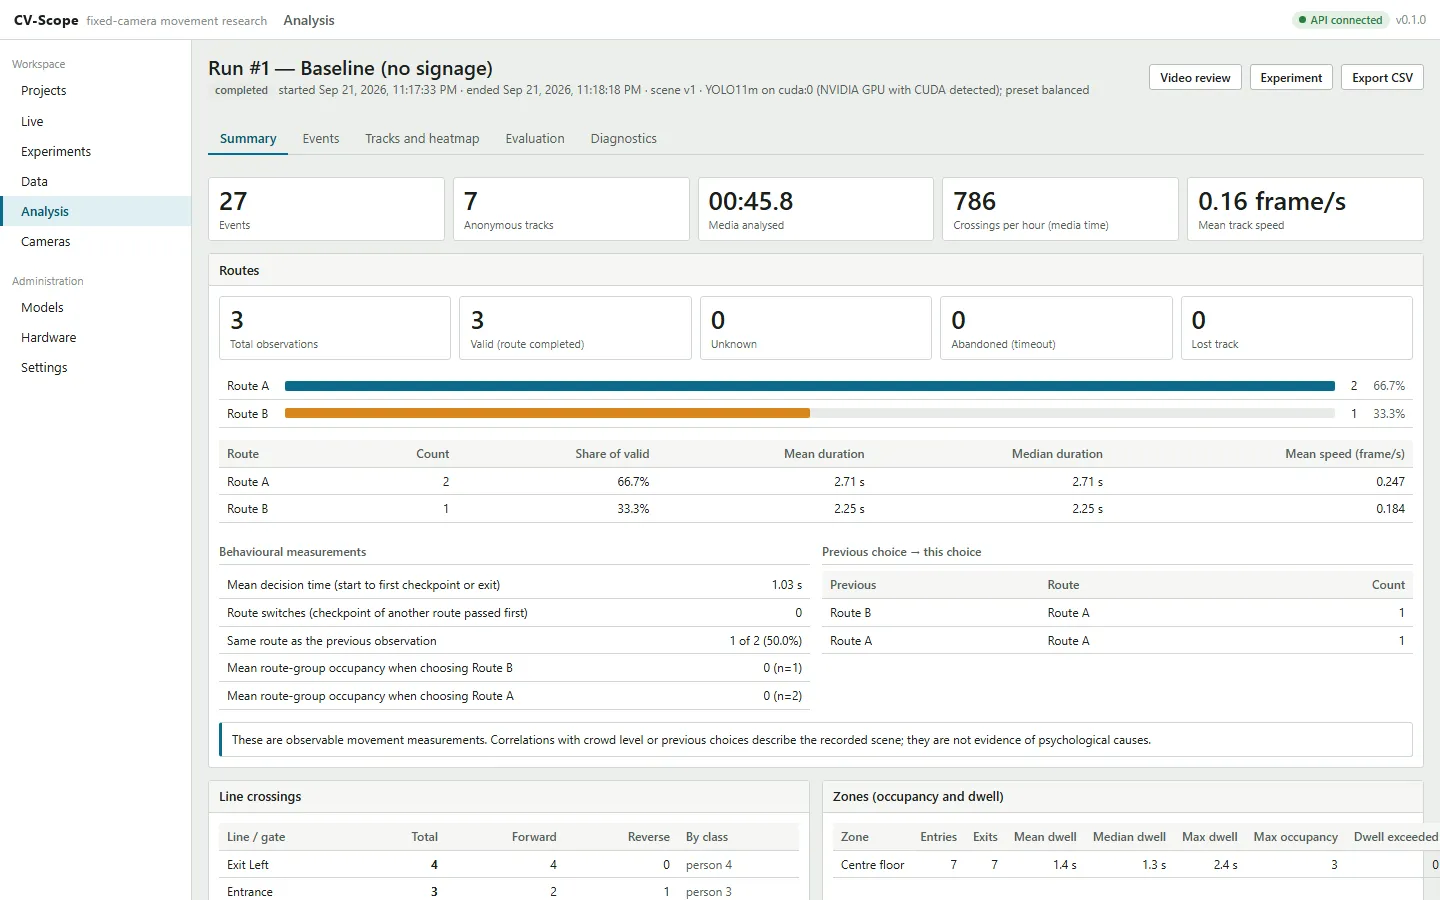The image size is (1440, 900).
Task: Click the 7 Anonymous tracks card
Action: pyautogui.click(x=571, y=209)
